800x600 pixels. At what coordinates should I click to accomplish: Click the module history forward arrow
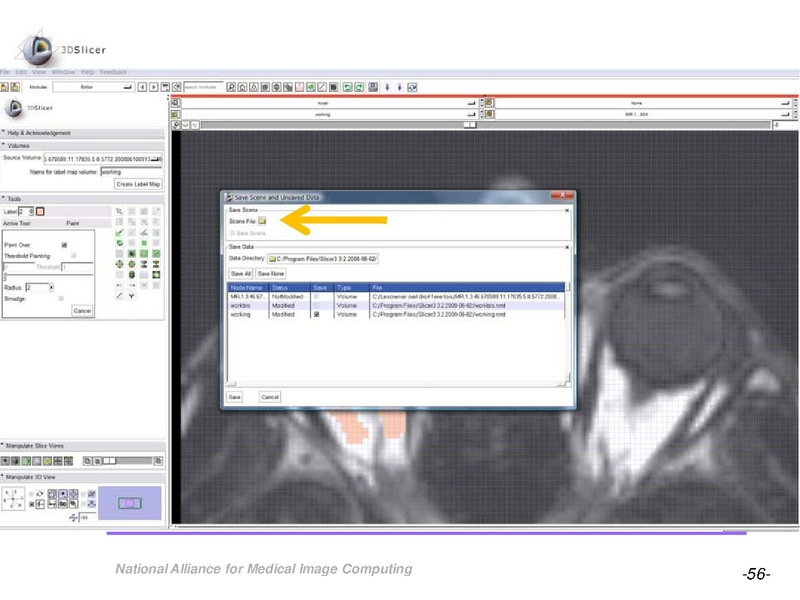[x=154, y=87]
